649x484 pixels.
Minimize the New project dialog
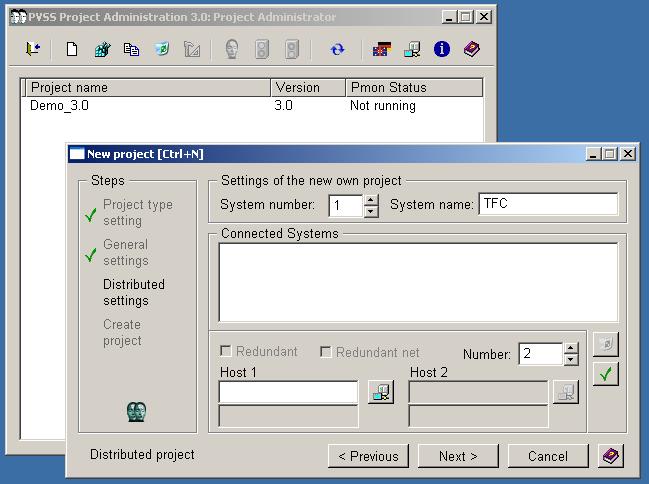coord(593,154)
